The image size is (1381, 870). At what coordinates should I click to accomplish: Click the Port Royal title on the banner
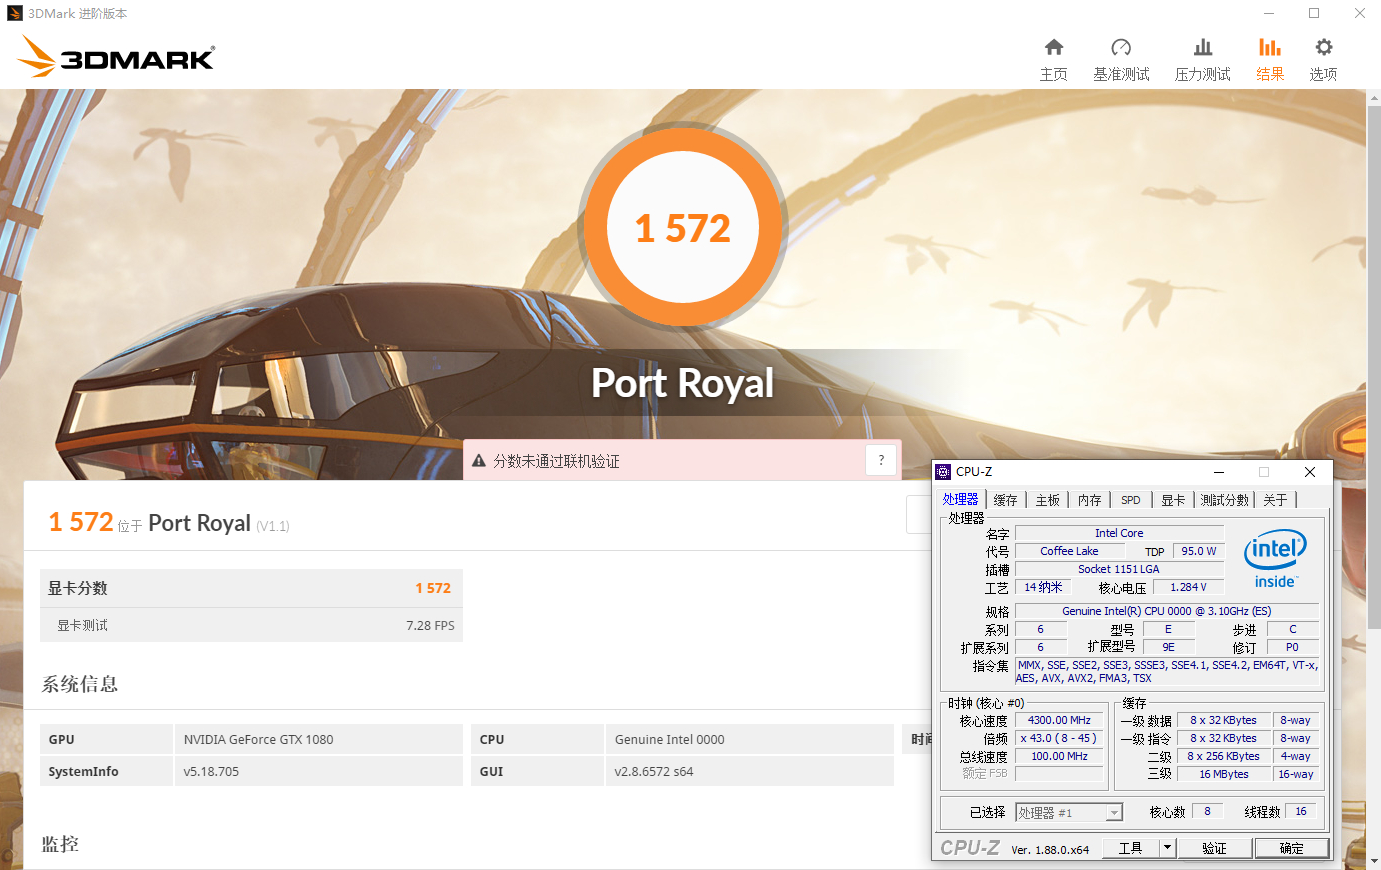pyautogui.click(x=683, y=383)
